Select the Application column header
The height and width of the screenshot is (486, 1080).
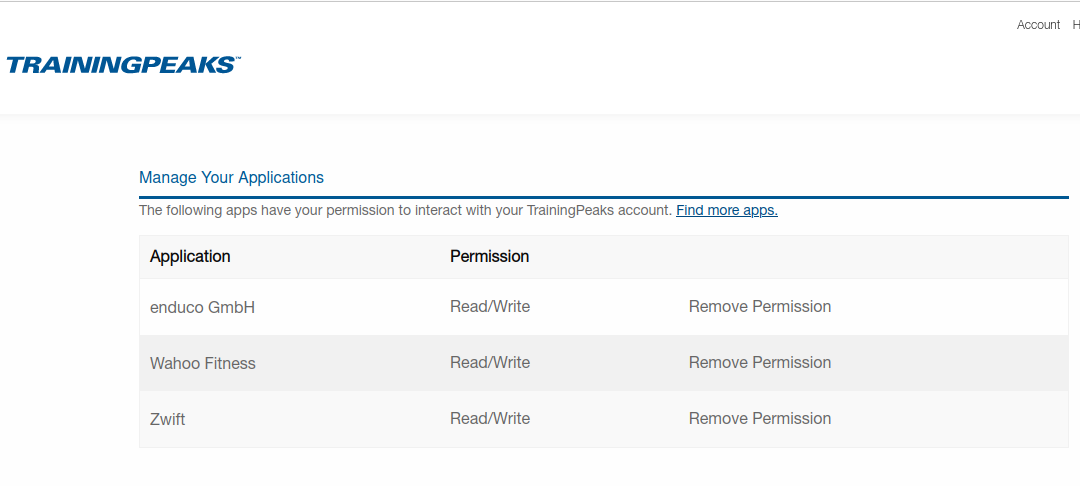[190, 257]
